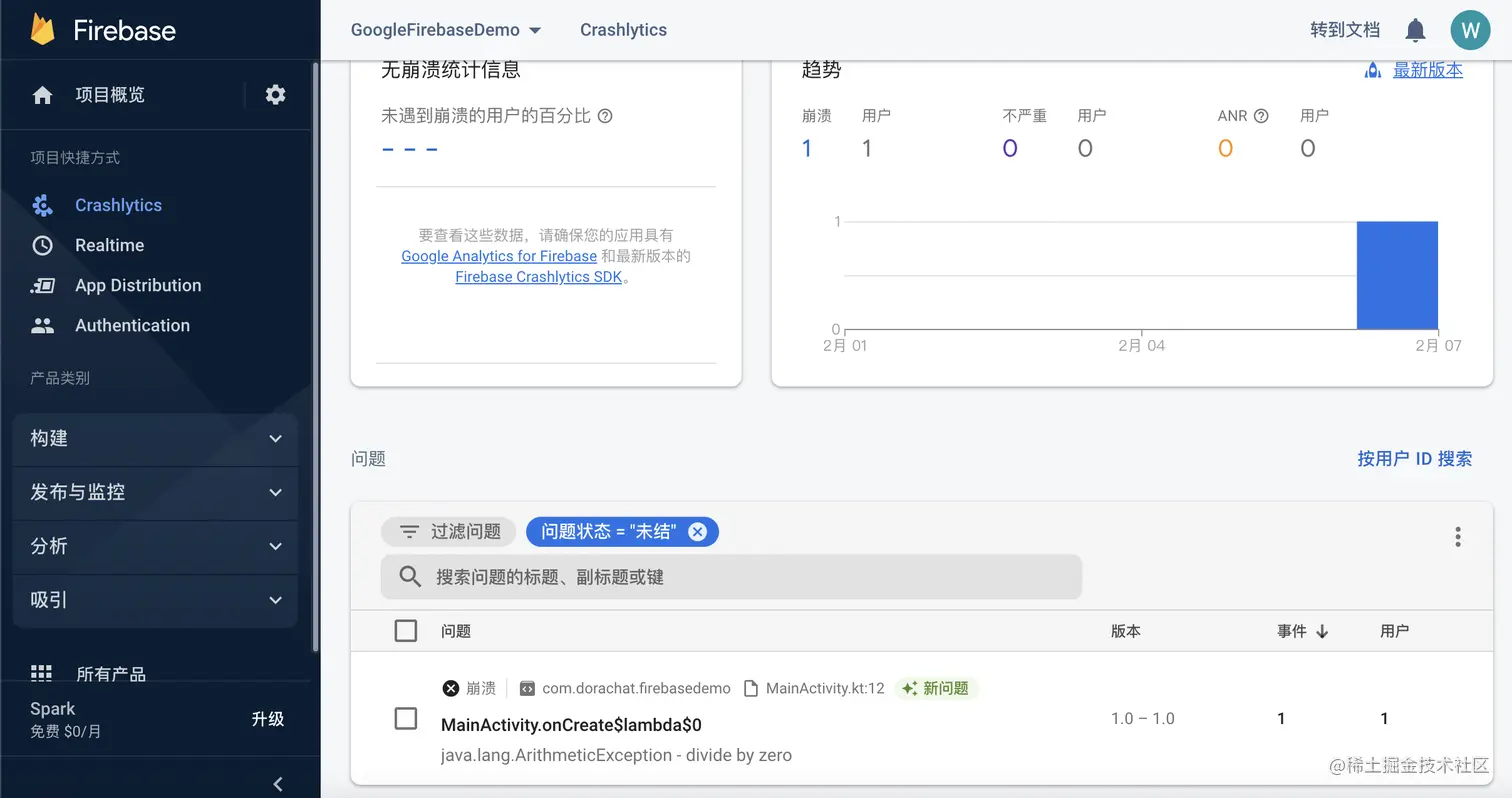Expand the 发布与监控 category
1512x798 pixels.
(155, 492)
